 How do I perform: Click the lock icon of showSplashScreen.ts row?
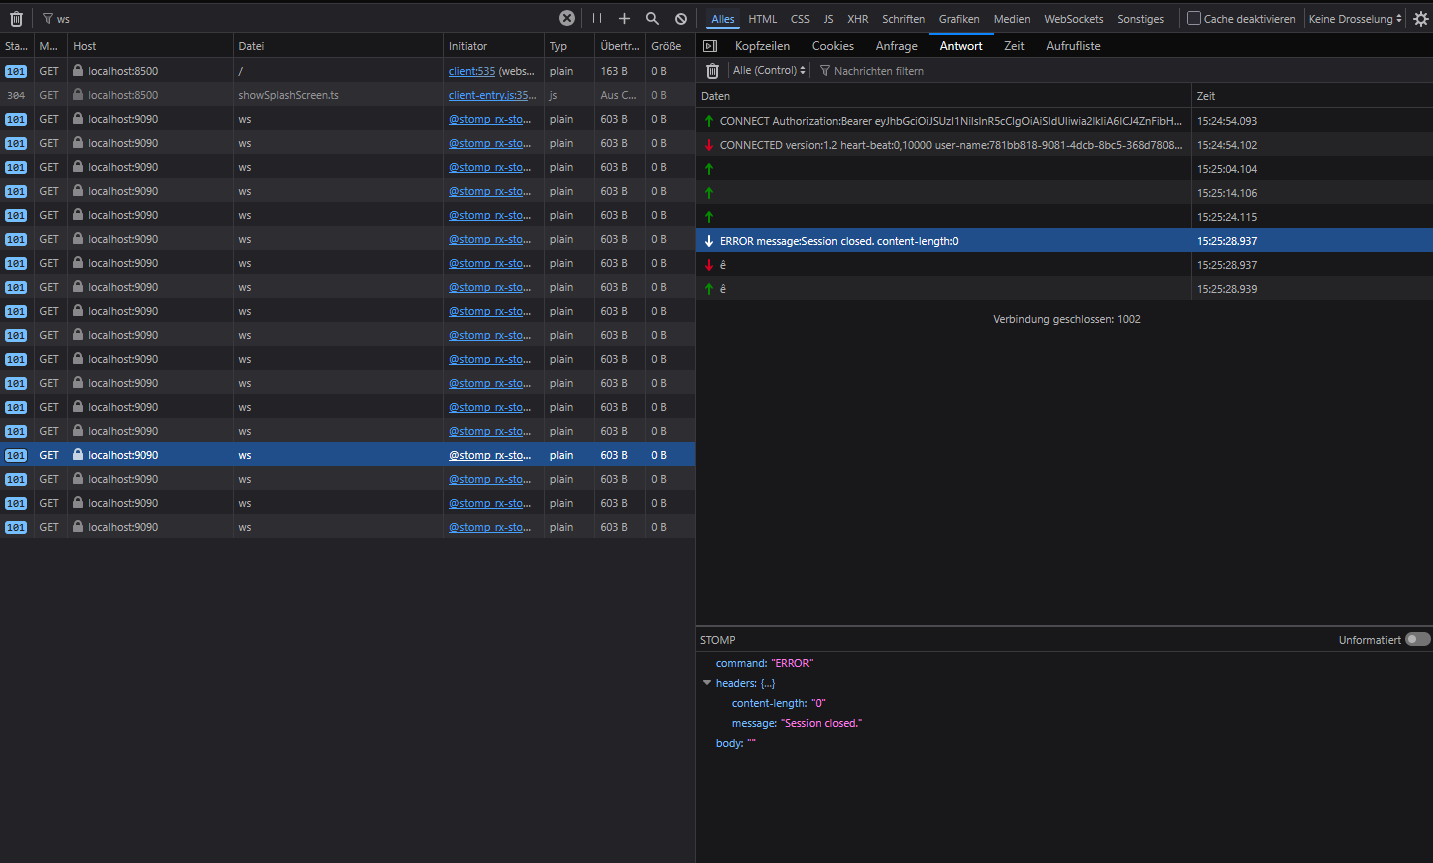coord(78,95)
